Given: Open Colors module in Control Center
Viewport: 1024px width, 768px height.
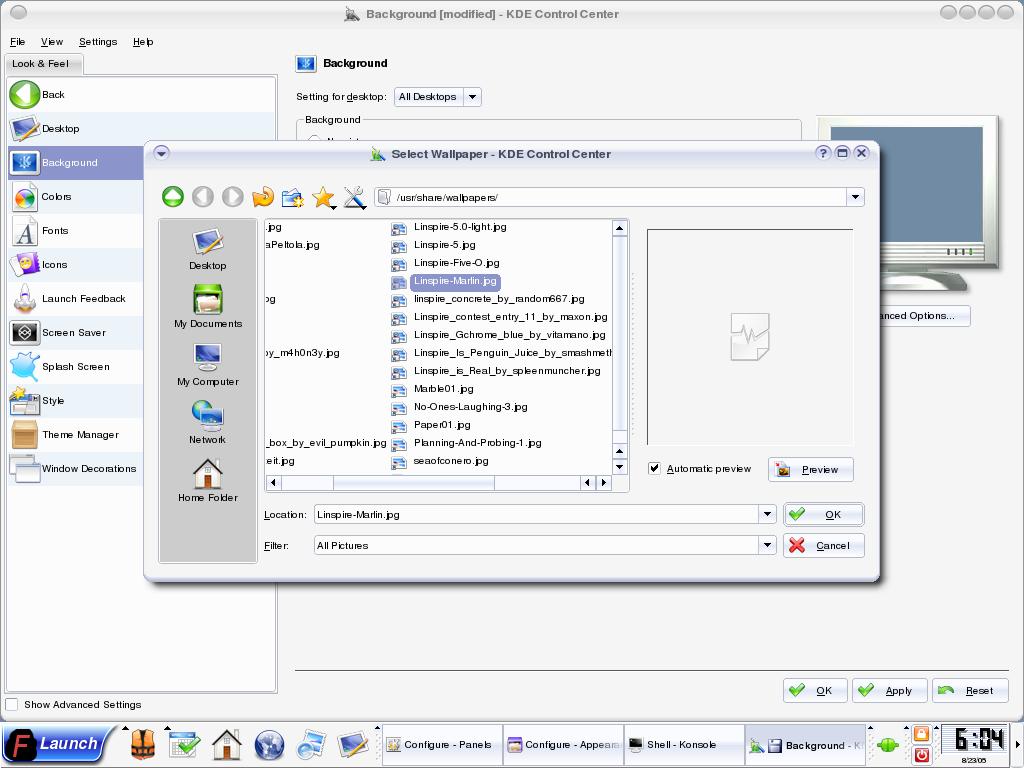Looking at the screenshot, I should point(76,197).
